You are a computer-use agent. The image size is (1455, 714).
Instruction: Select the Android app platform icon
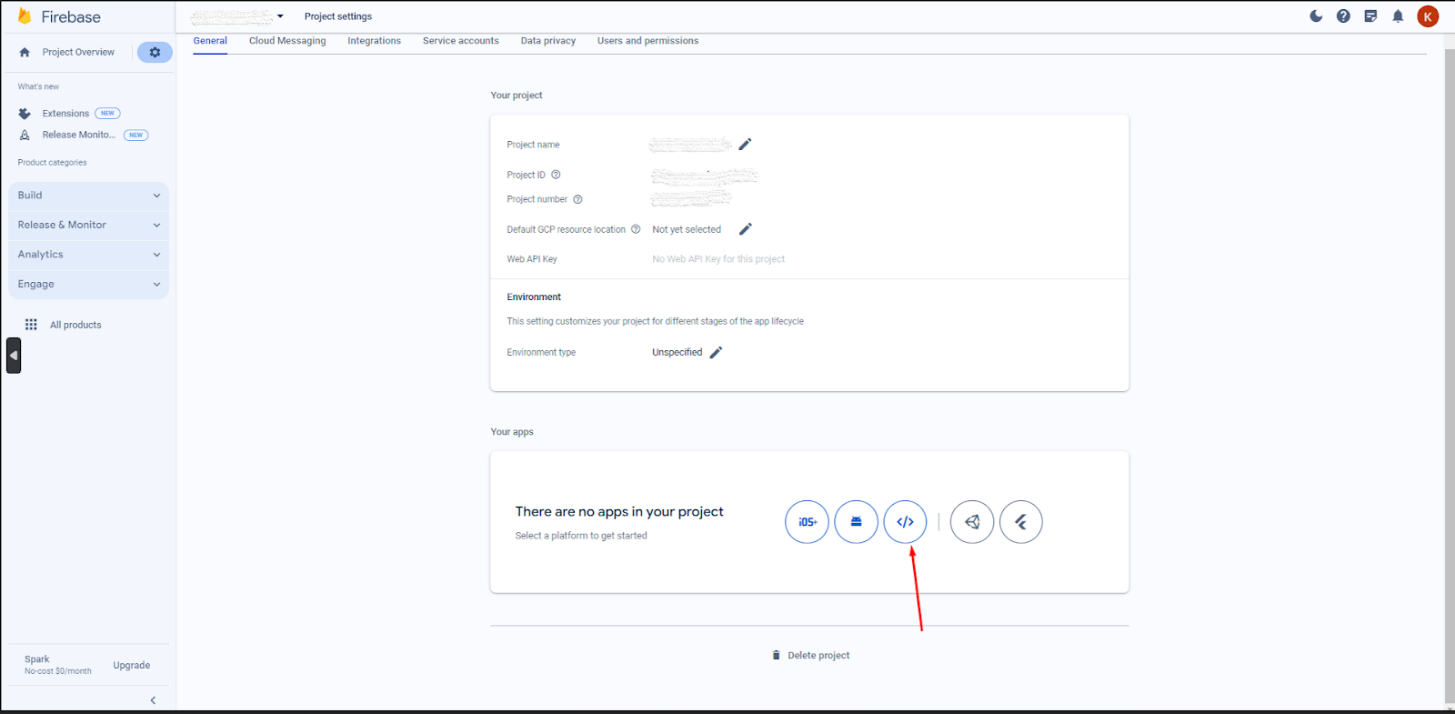pos(856,522)
